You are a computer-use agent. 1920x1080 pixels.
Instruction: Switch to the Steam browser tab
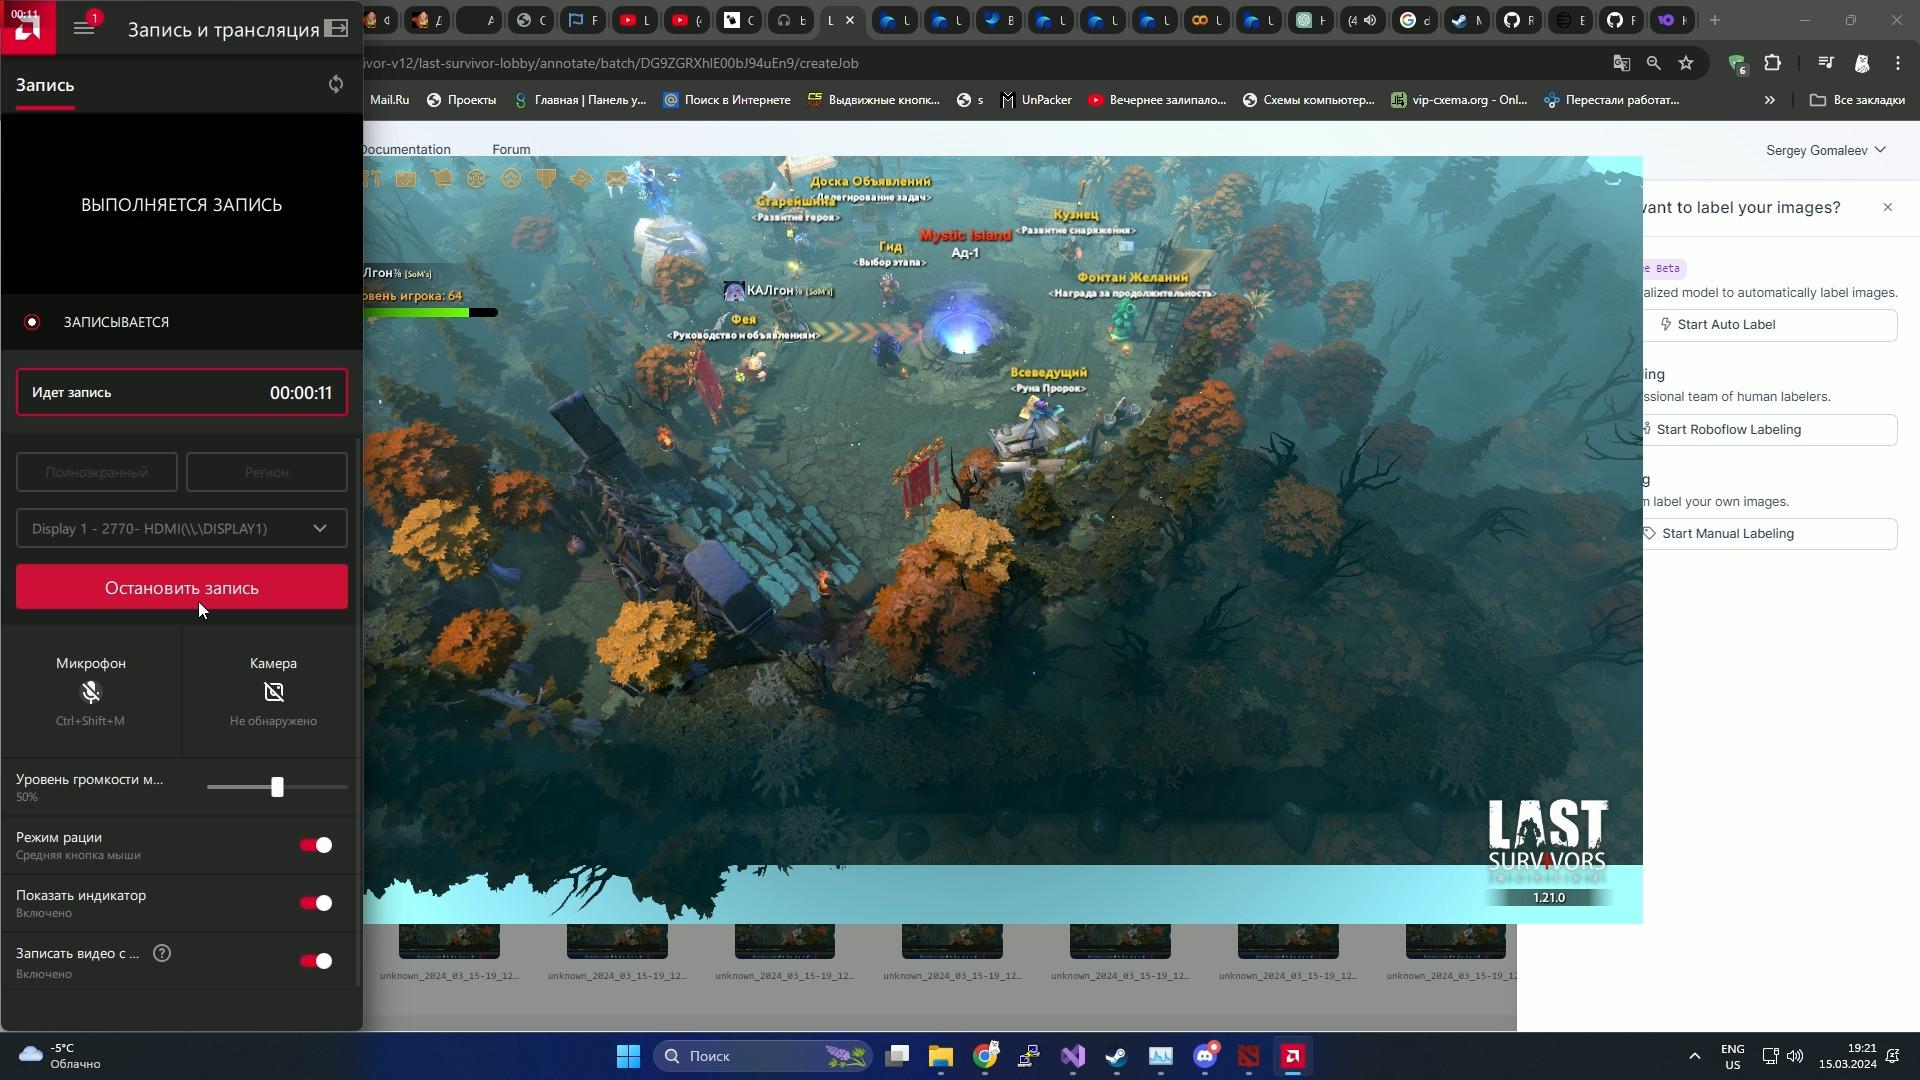tap(1465, 20)
